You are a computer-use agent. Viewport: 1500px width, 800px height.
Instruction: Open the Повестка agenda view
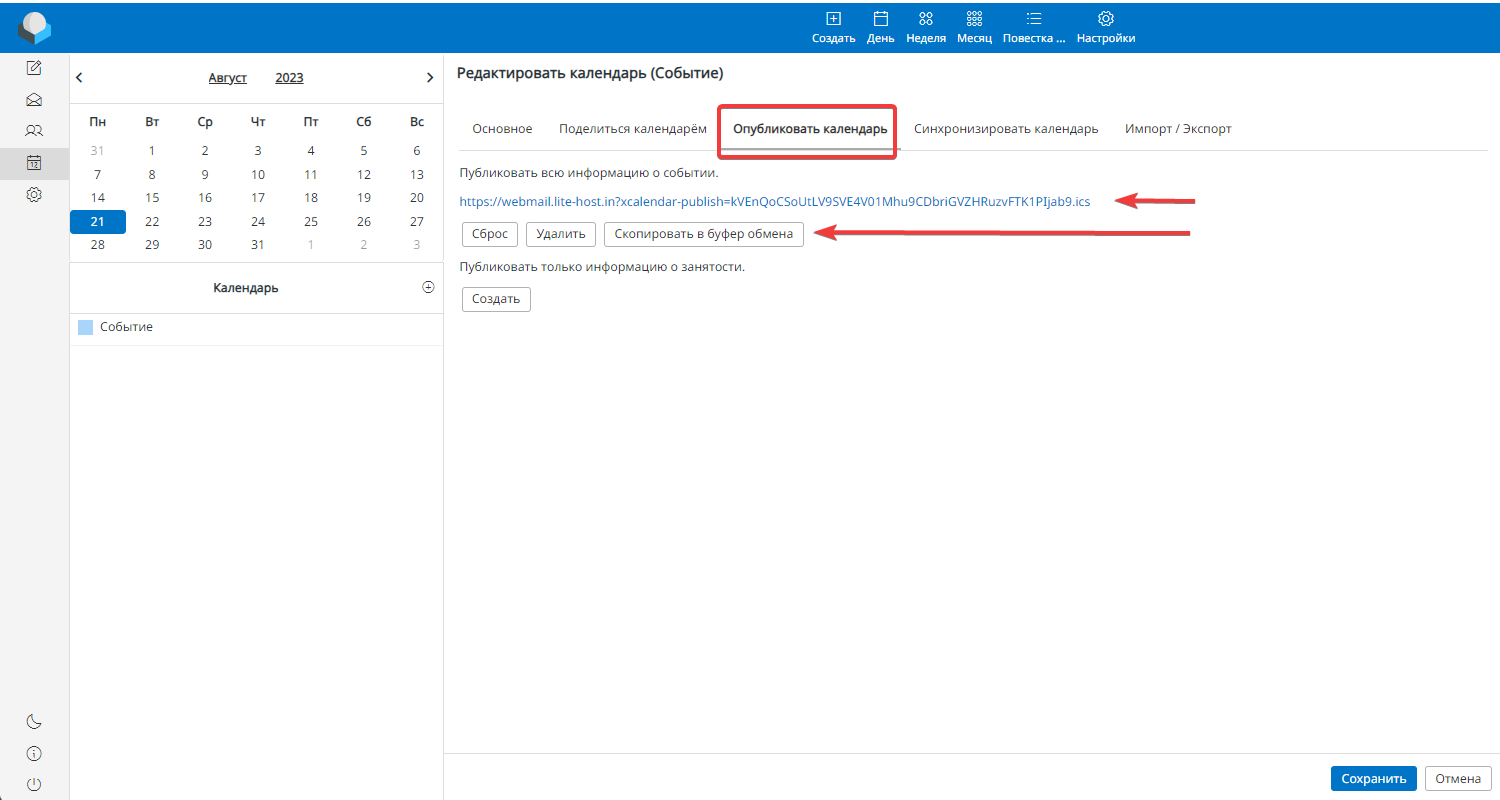pyautogui.click(x=1034, y=28)
